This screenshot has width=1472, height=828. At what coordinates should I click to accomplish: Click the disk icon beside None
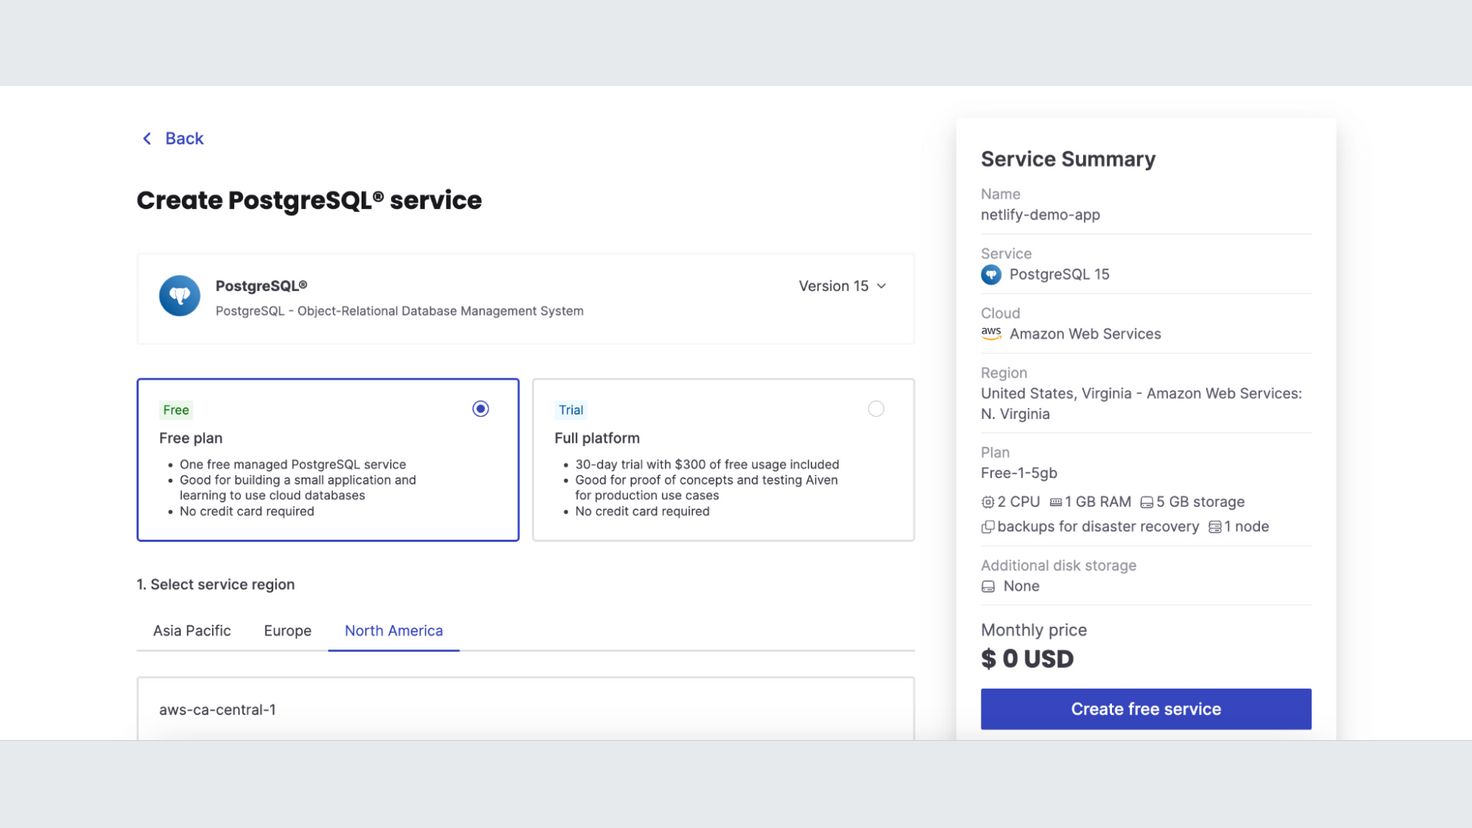pyautogui.click(x=988, y=587)
